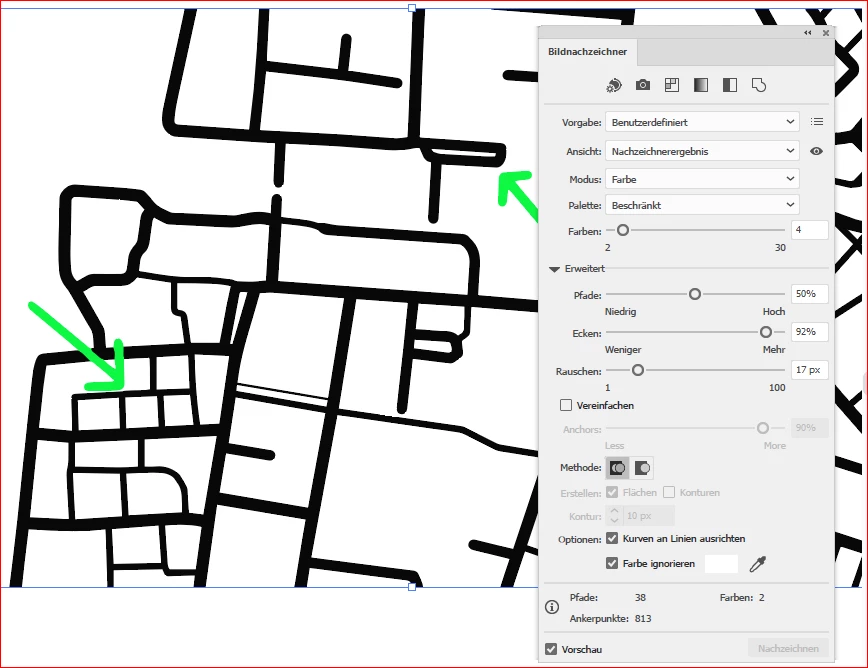Click the Rauschen slider handle
The image size is (868, 668).
click(x=638, y=370)
